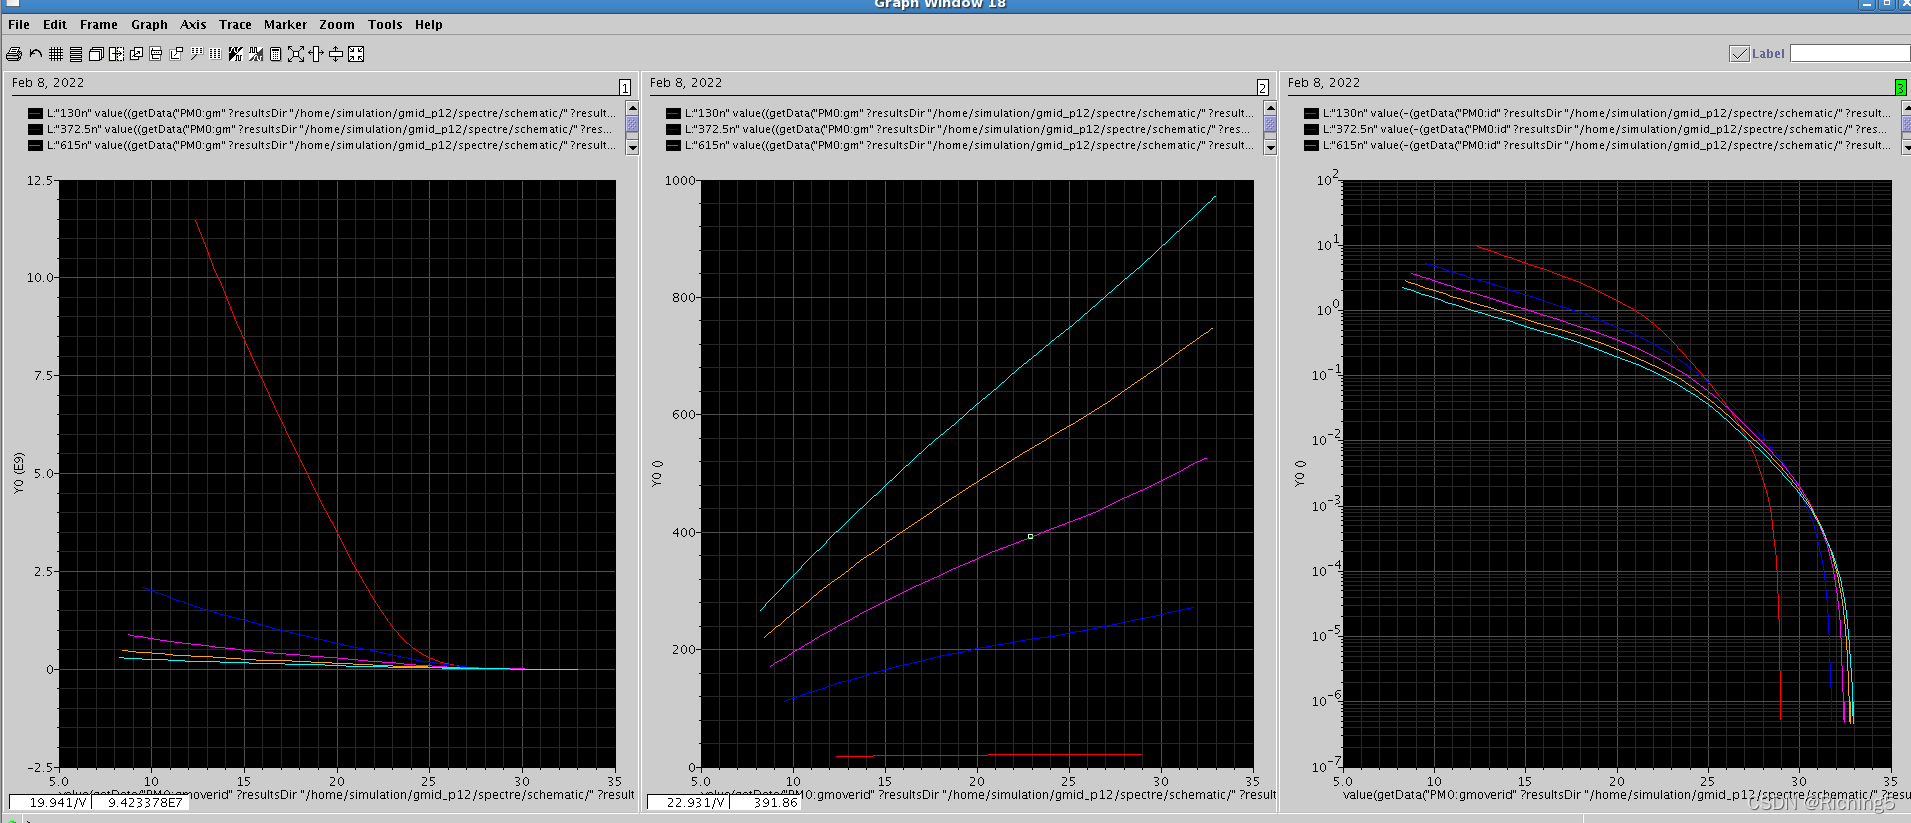Click the 9.423378E7 readout value

coord(145,803)
